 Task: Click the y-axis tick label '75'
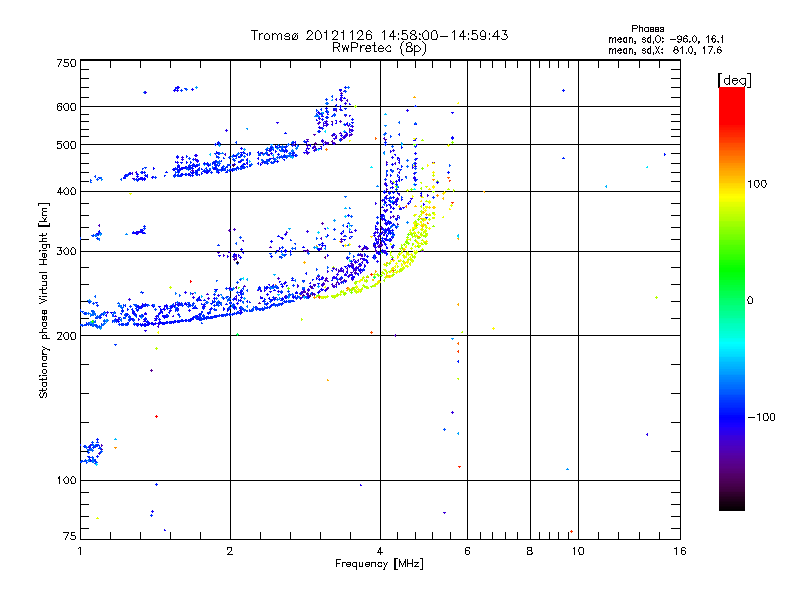[x=70, y=536]
